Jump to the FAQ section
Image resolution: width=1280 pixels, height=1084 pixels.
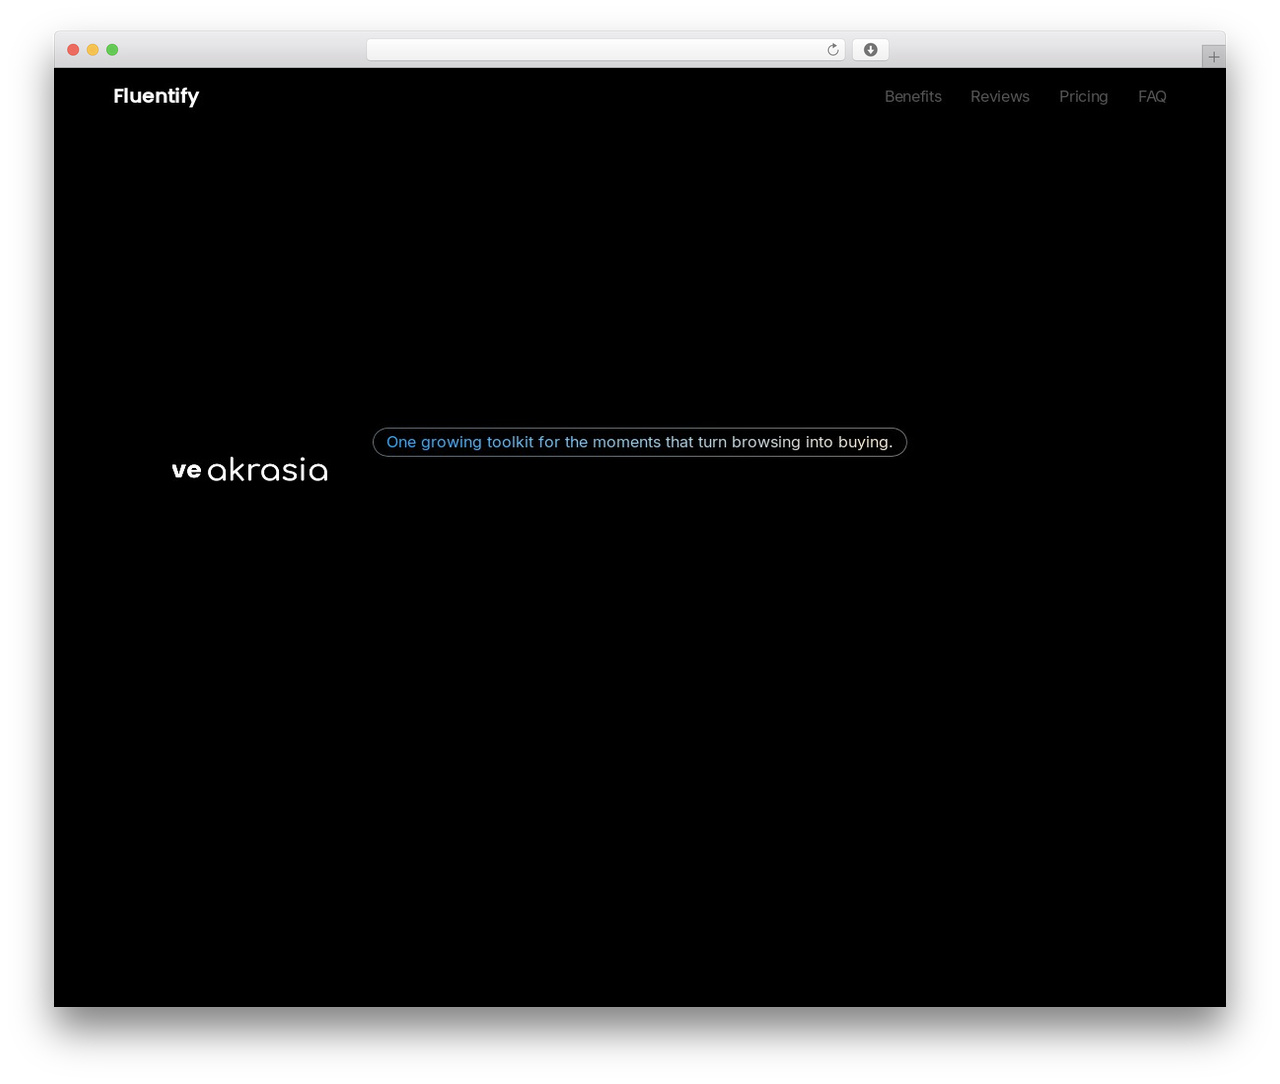click(1152, 96)
